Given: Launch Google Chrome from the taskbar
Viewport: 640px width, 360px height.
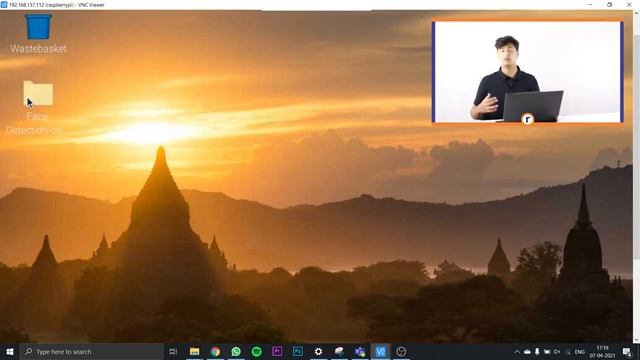Looking at the screenshot, I should (215, 351).
